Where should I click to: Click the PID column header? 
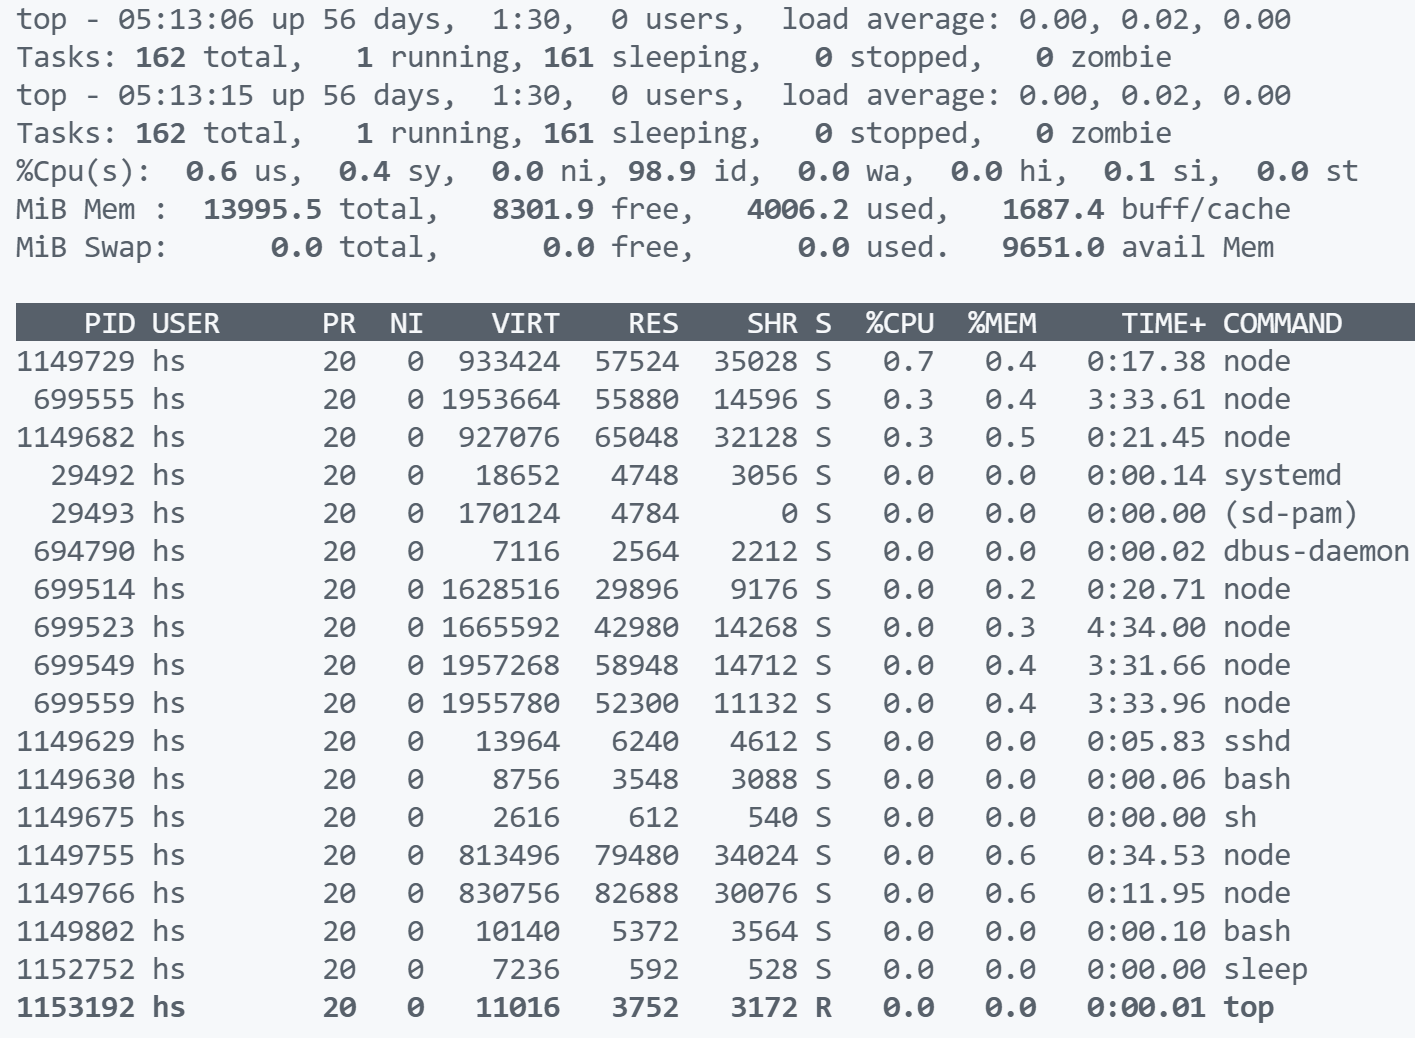coord(110,323)
